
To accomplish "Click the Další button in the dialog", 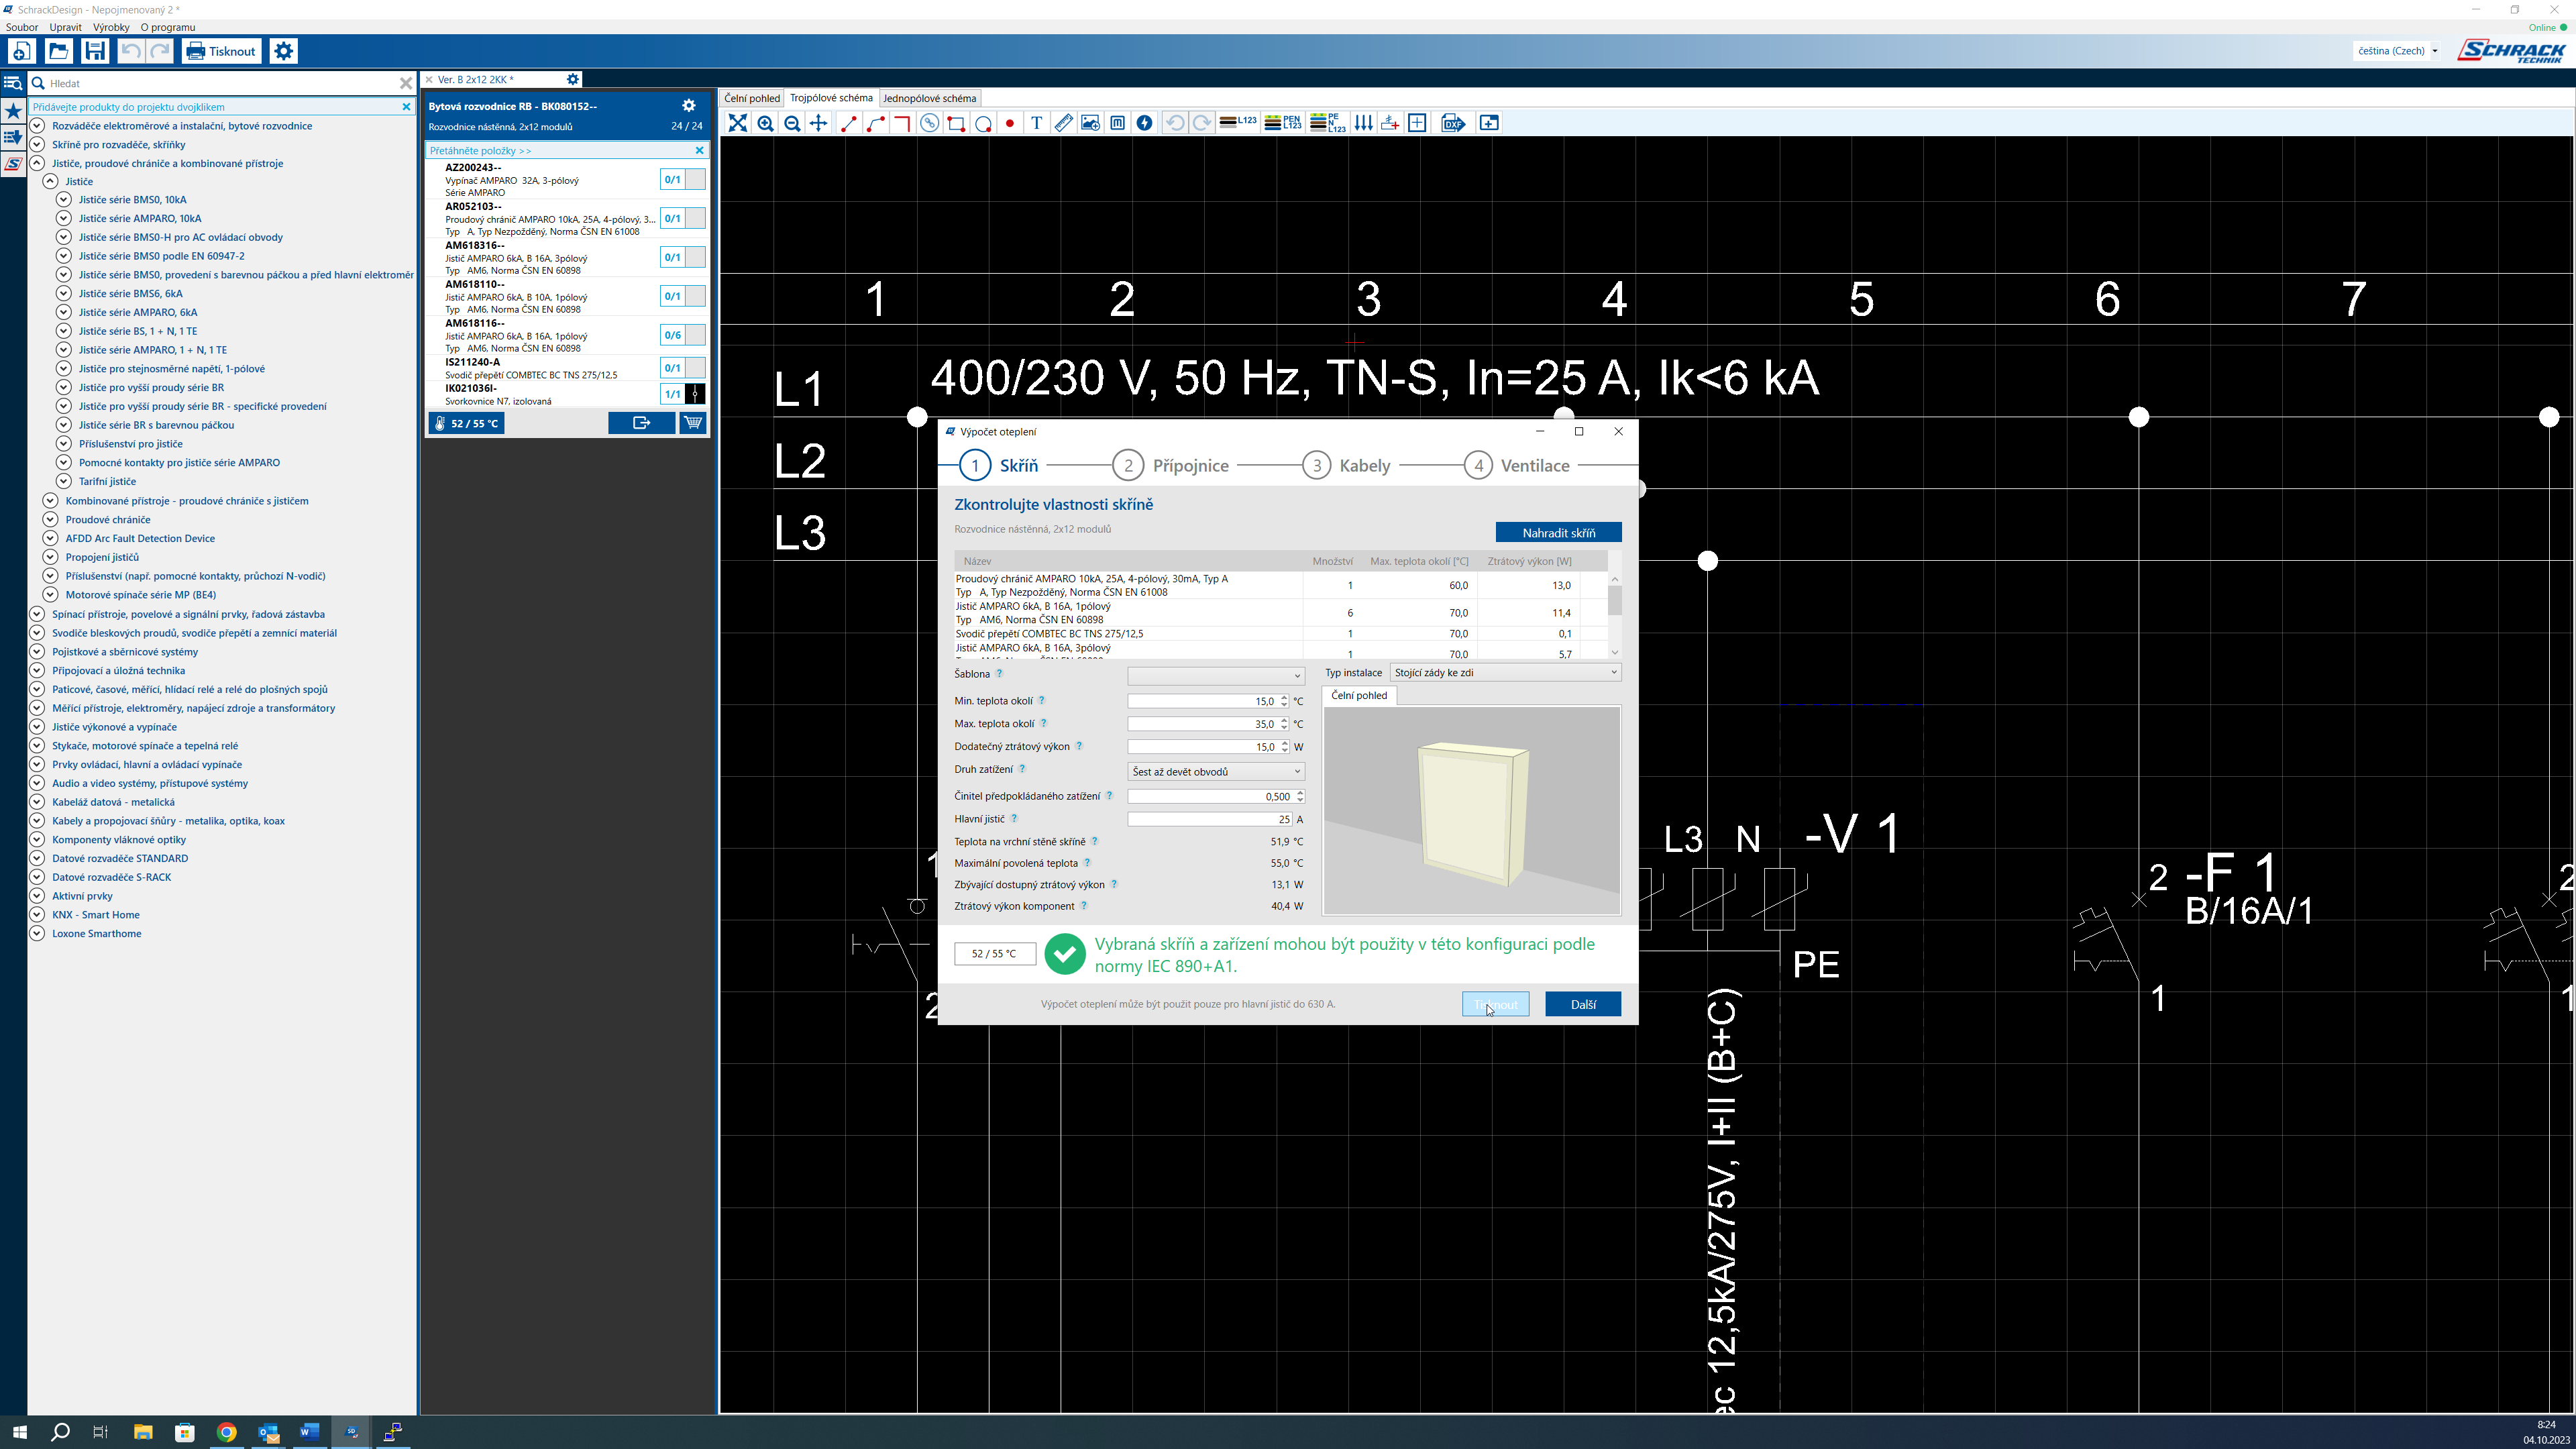I will (x=1583, y=1004).
